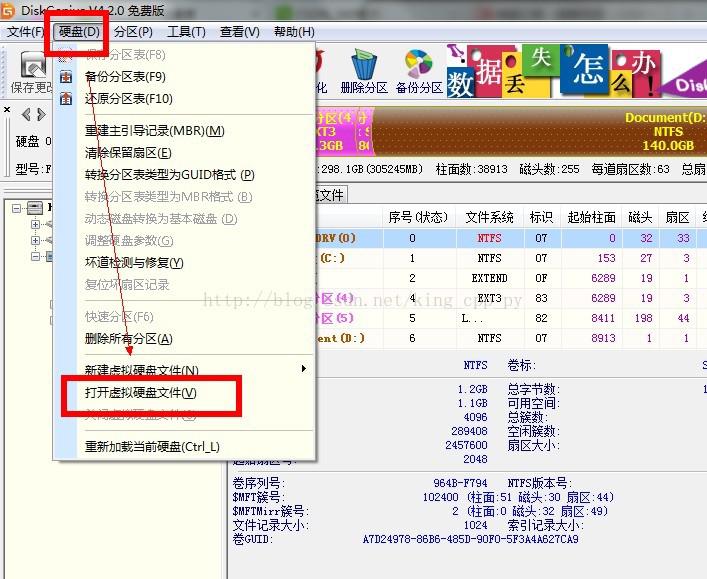Click starting cylinder value 8913
707x579 pixels.
click(603, 338)
